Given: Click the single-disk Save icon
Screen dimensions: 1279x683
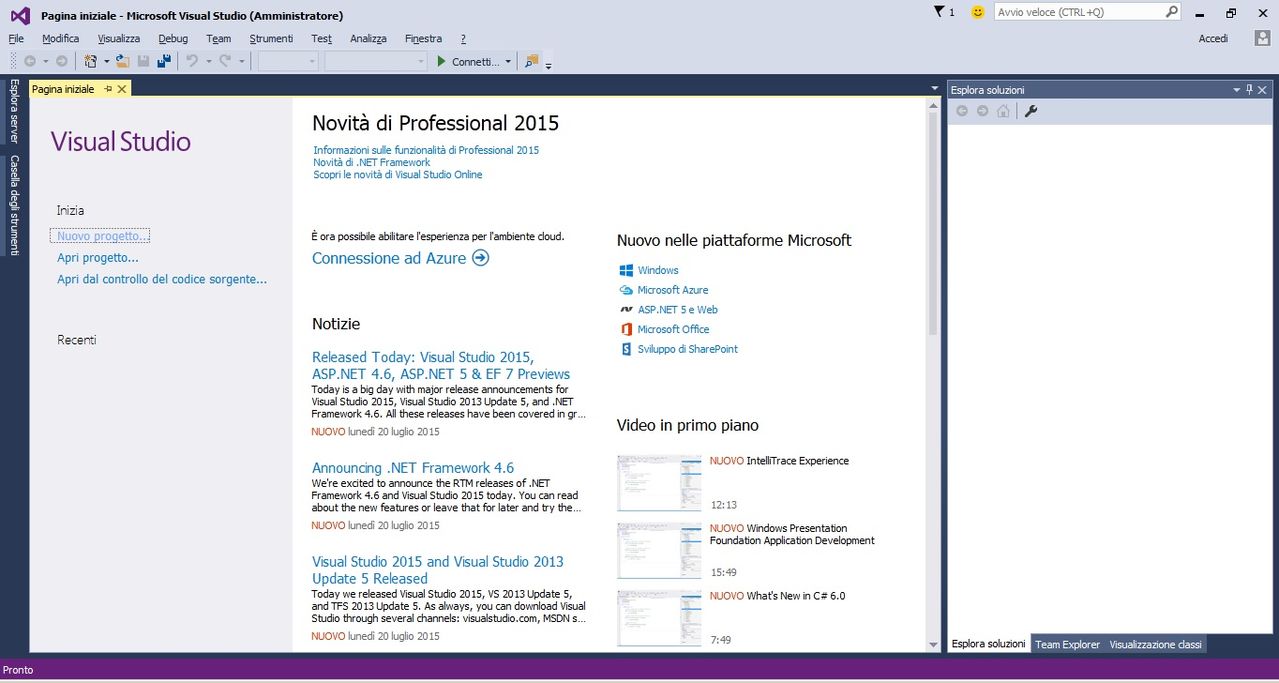Looking at the screenshot, I should pyautogui.click(x=144, y=61).
